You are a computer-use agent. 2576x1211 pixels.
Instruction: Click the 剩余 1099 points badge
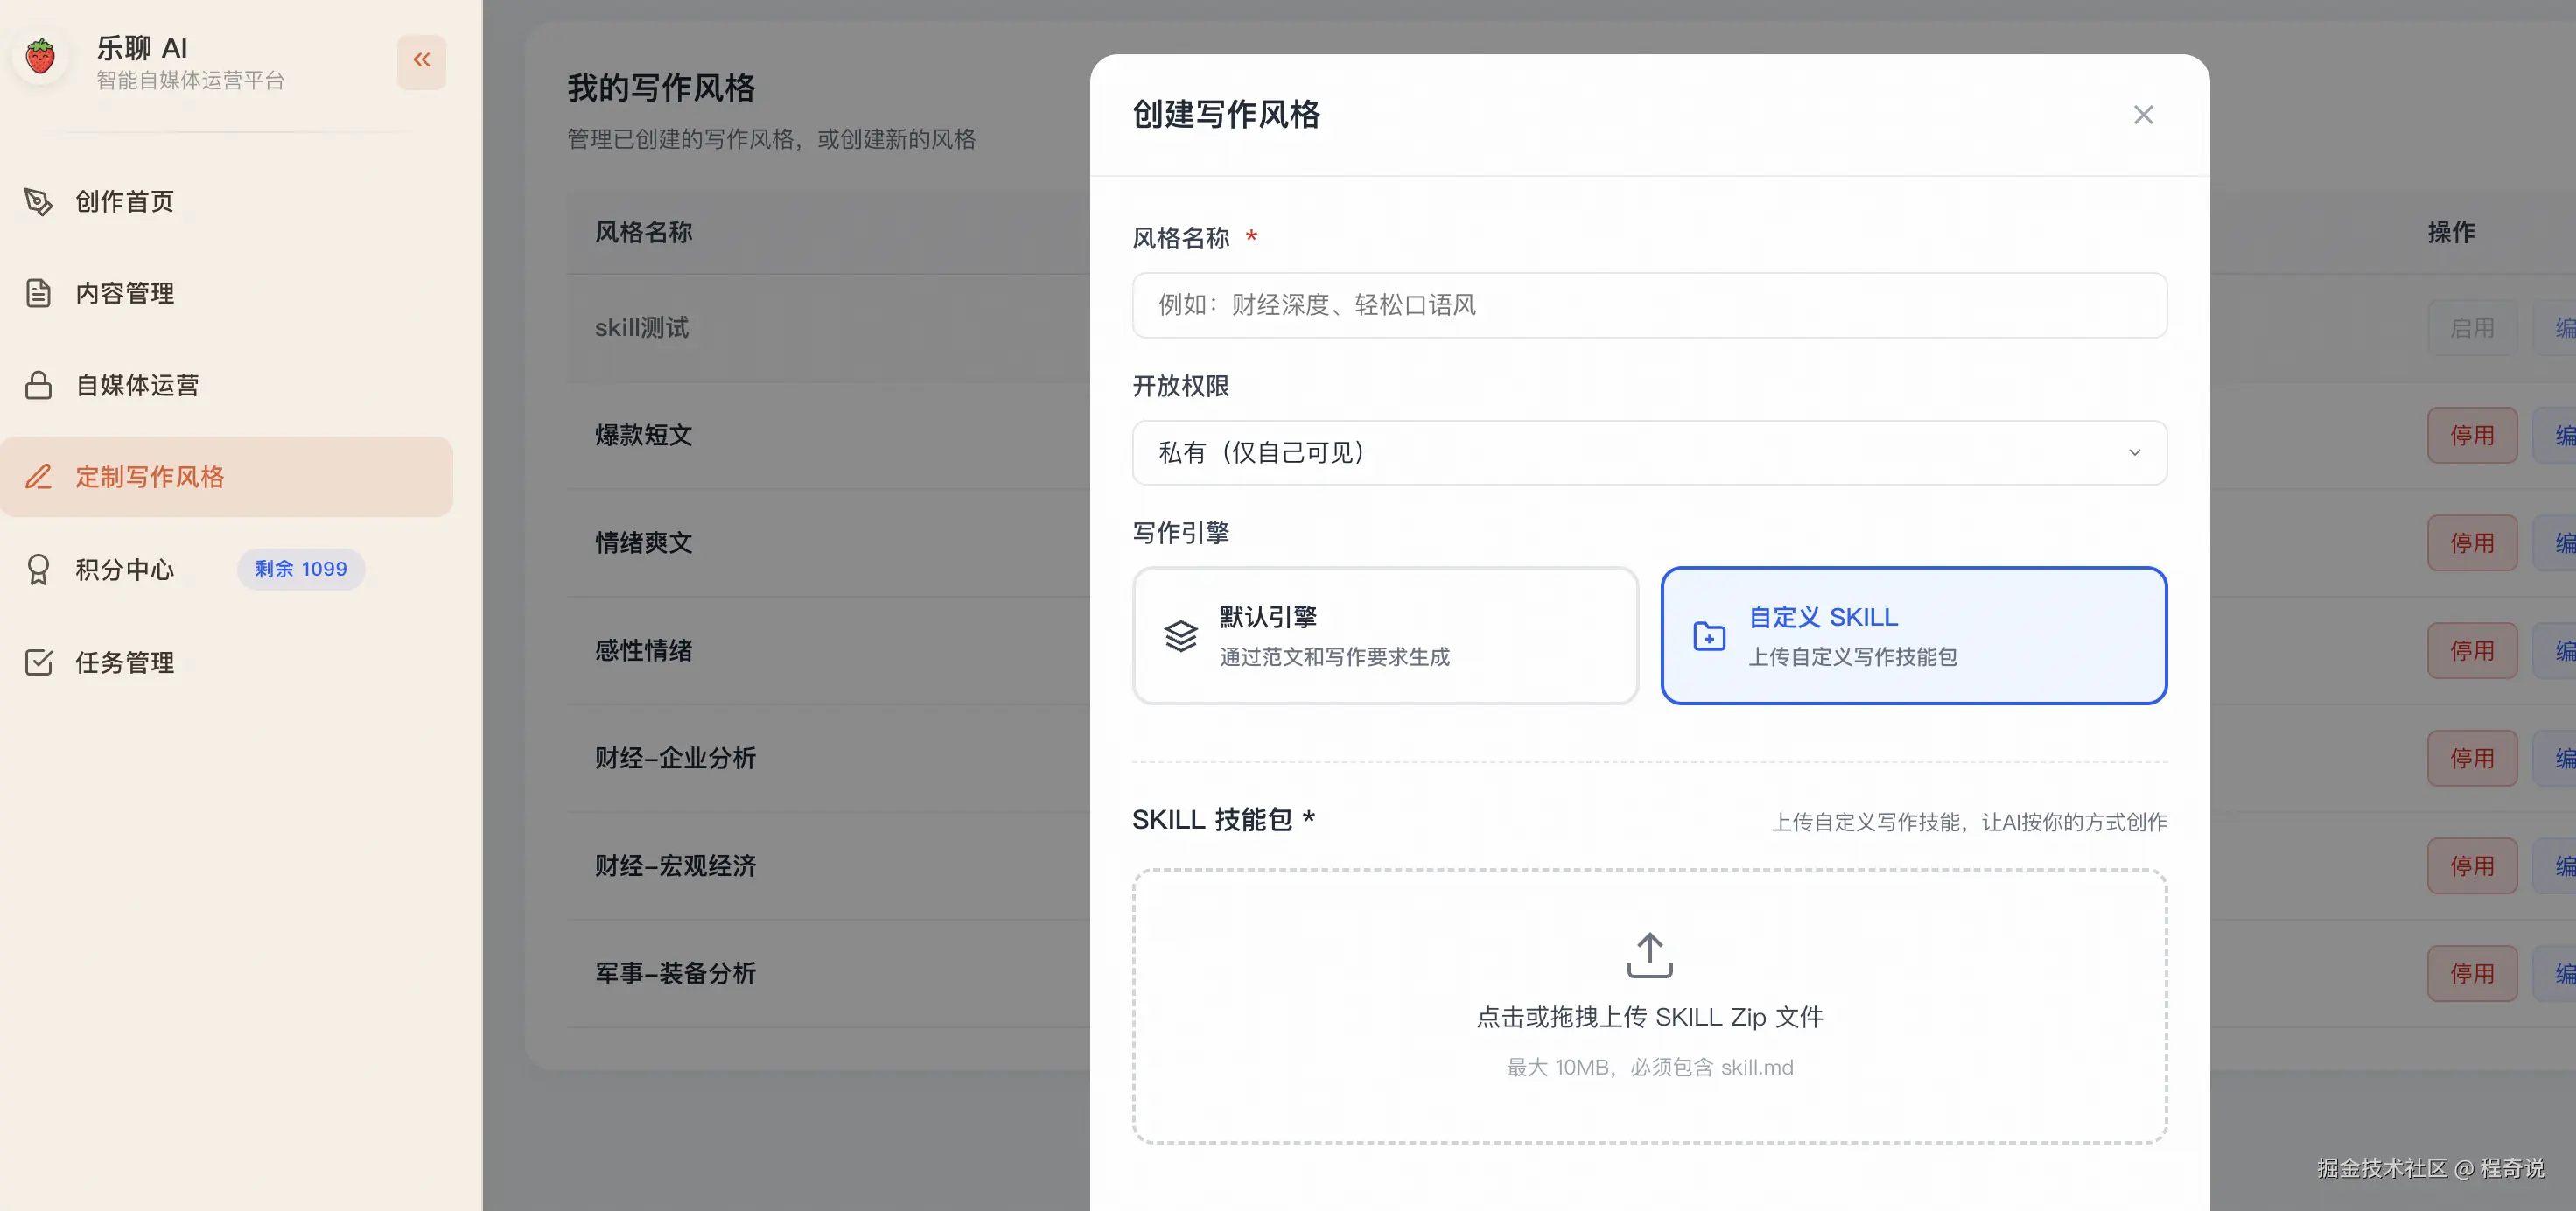click(300, 570)
